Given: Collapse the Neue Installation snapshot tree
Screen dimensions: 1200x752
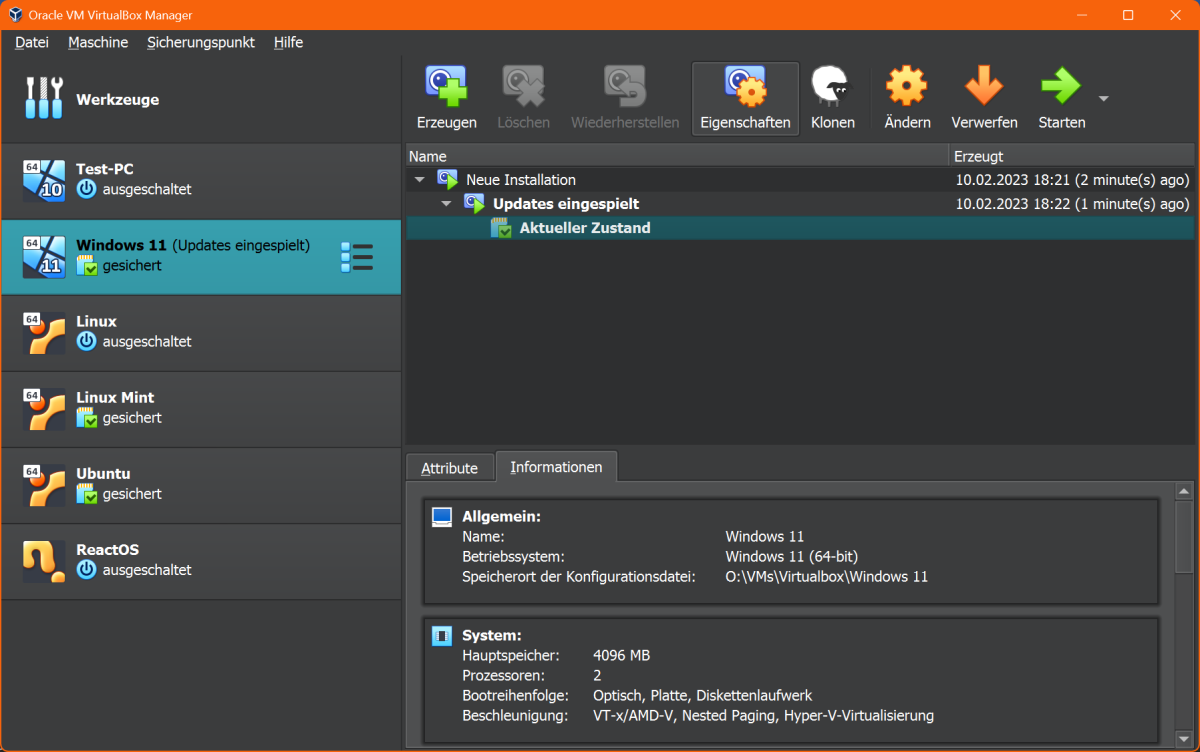Looking at the screenshot, I should coord(420,180).
